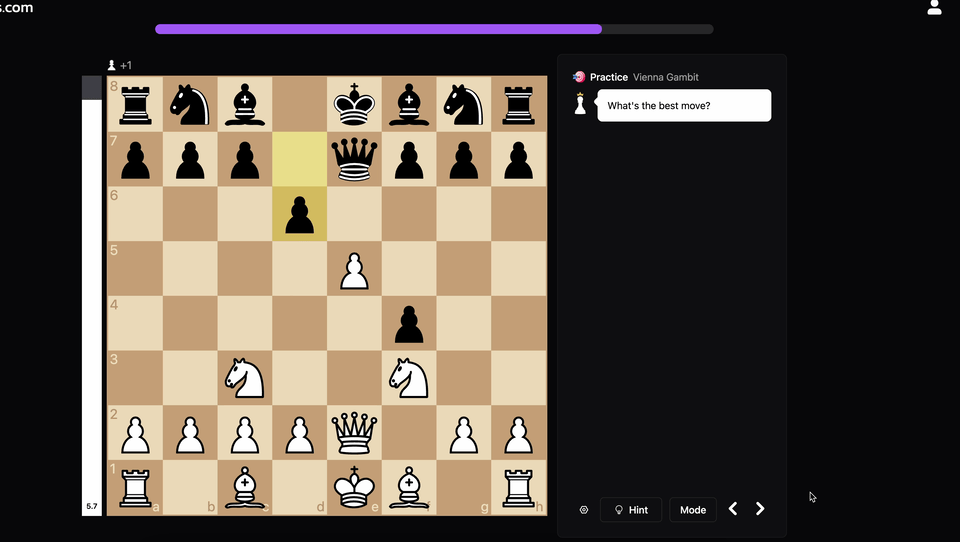This screenshot has width=960, height=542.
Task: Click the captured pawn +1 indicator
Action: coord(119,66)
